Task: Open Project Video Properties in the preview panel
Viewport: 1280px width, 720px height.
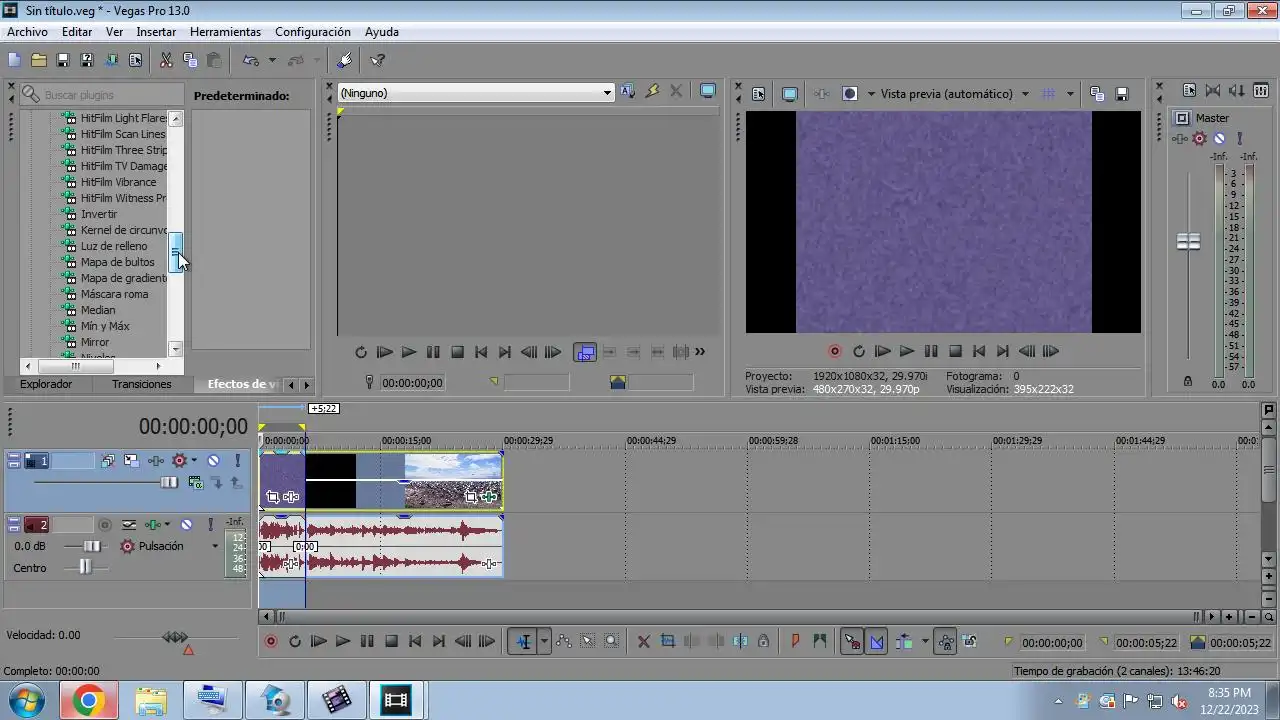Action: pyautogui.click(x=758, y=93)
